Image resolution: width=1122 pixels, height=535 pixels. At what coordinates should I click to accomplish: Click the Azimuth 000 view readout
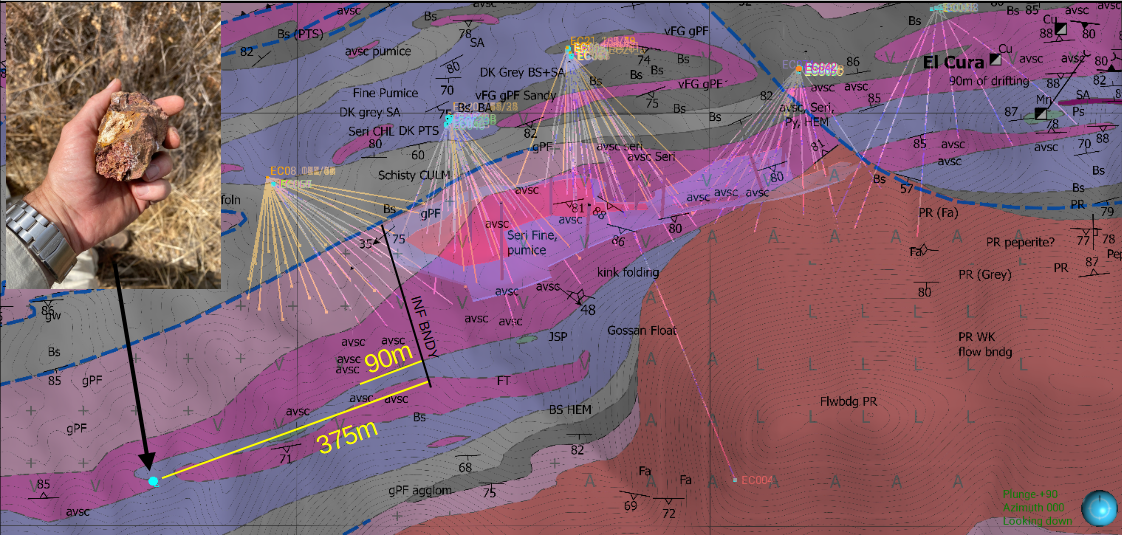(1031, 508)
